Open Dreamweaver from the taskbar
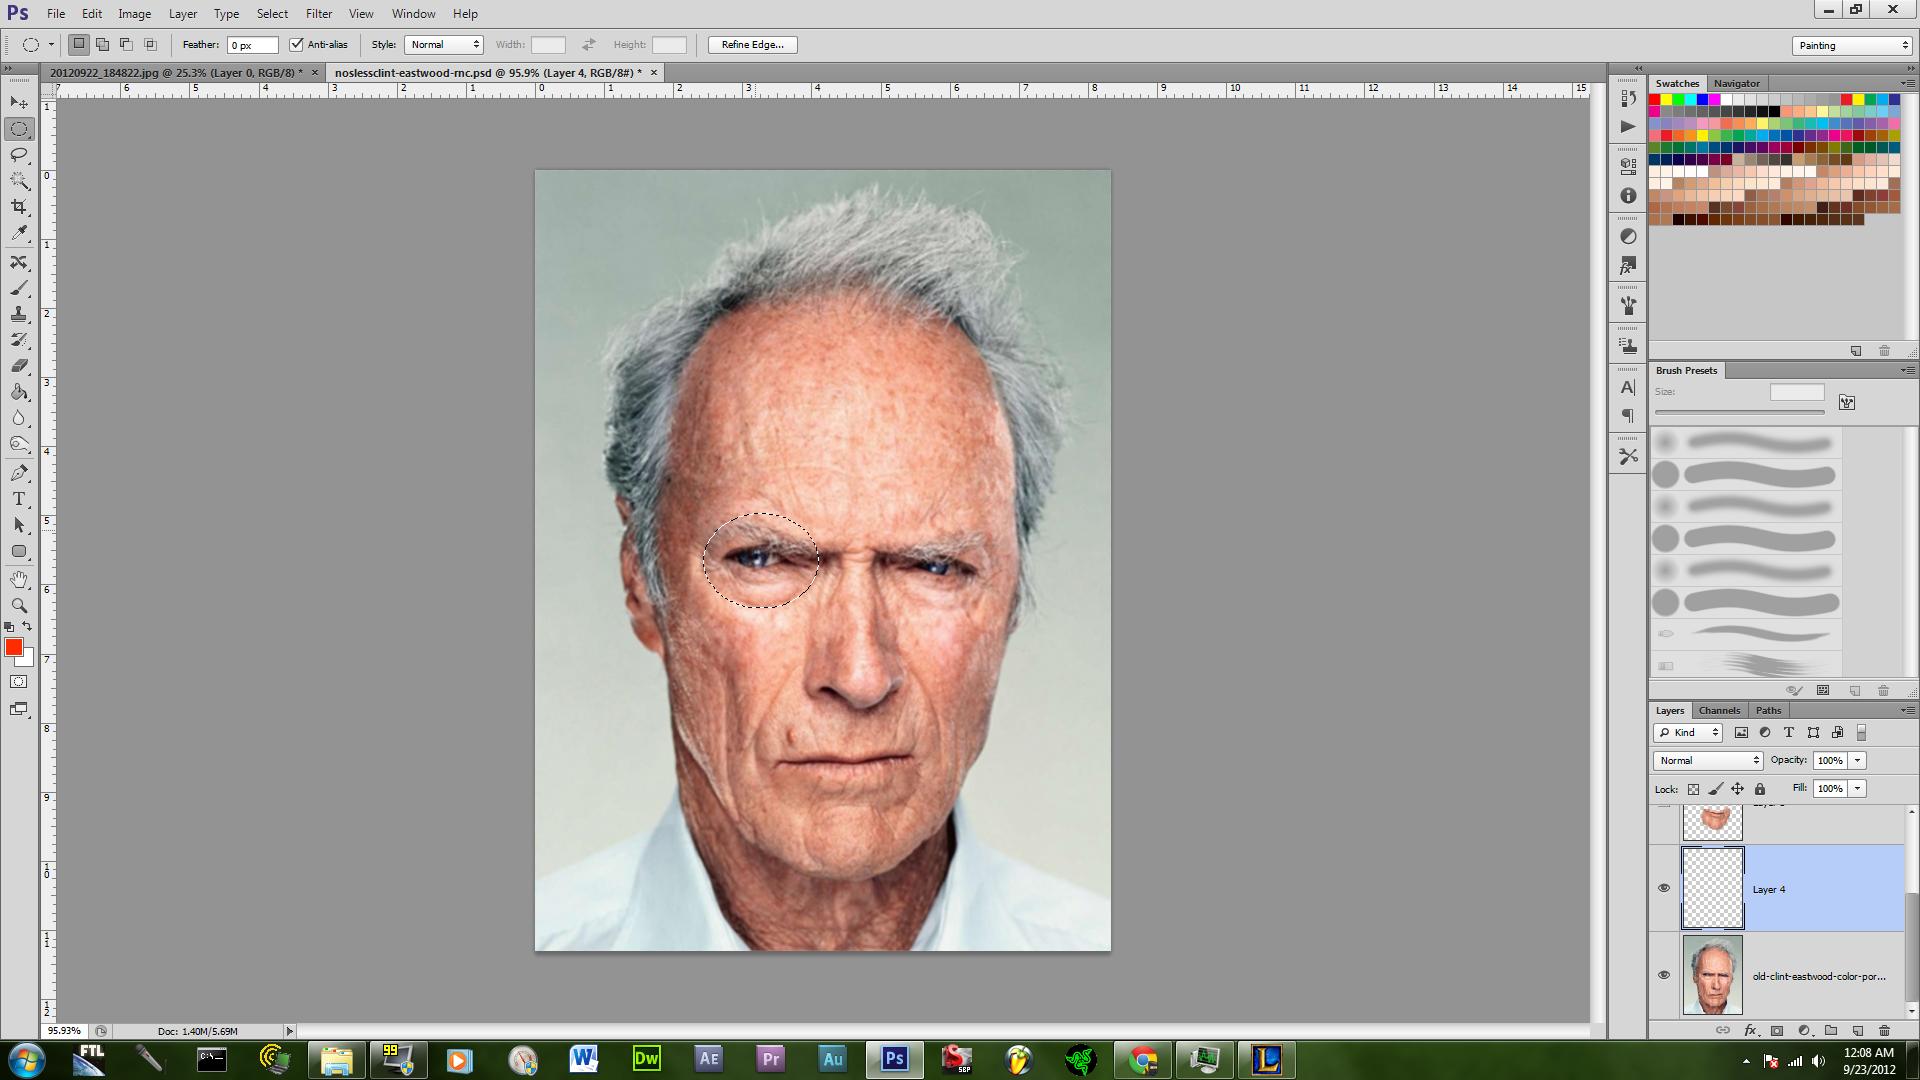Viewport: 1920px width, 1080px height. coord(646,1059)
